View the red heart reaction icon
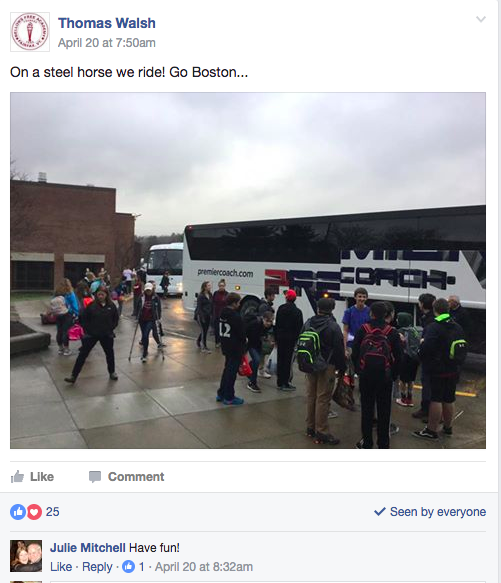501x583 pixels. [x=34, y=512]
